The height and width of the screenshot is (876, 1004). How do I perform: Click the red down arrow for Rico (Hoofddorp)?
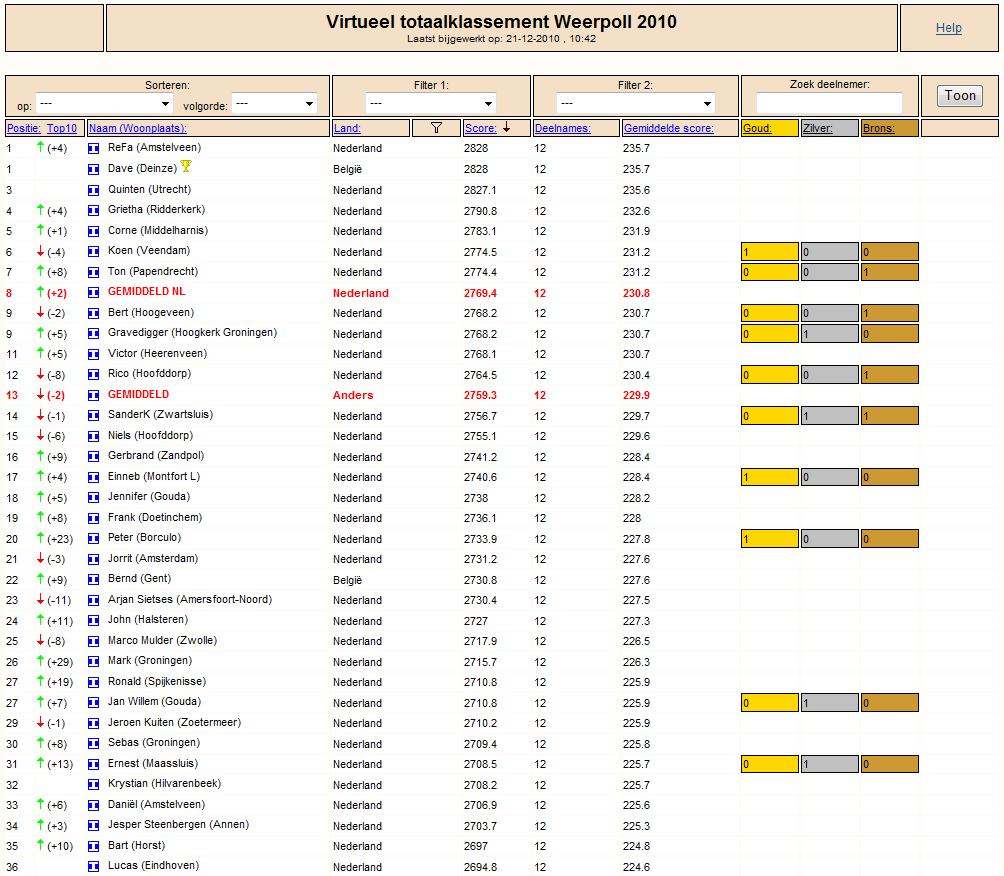40,375
